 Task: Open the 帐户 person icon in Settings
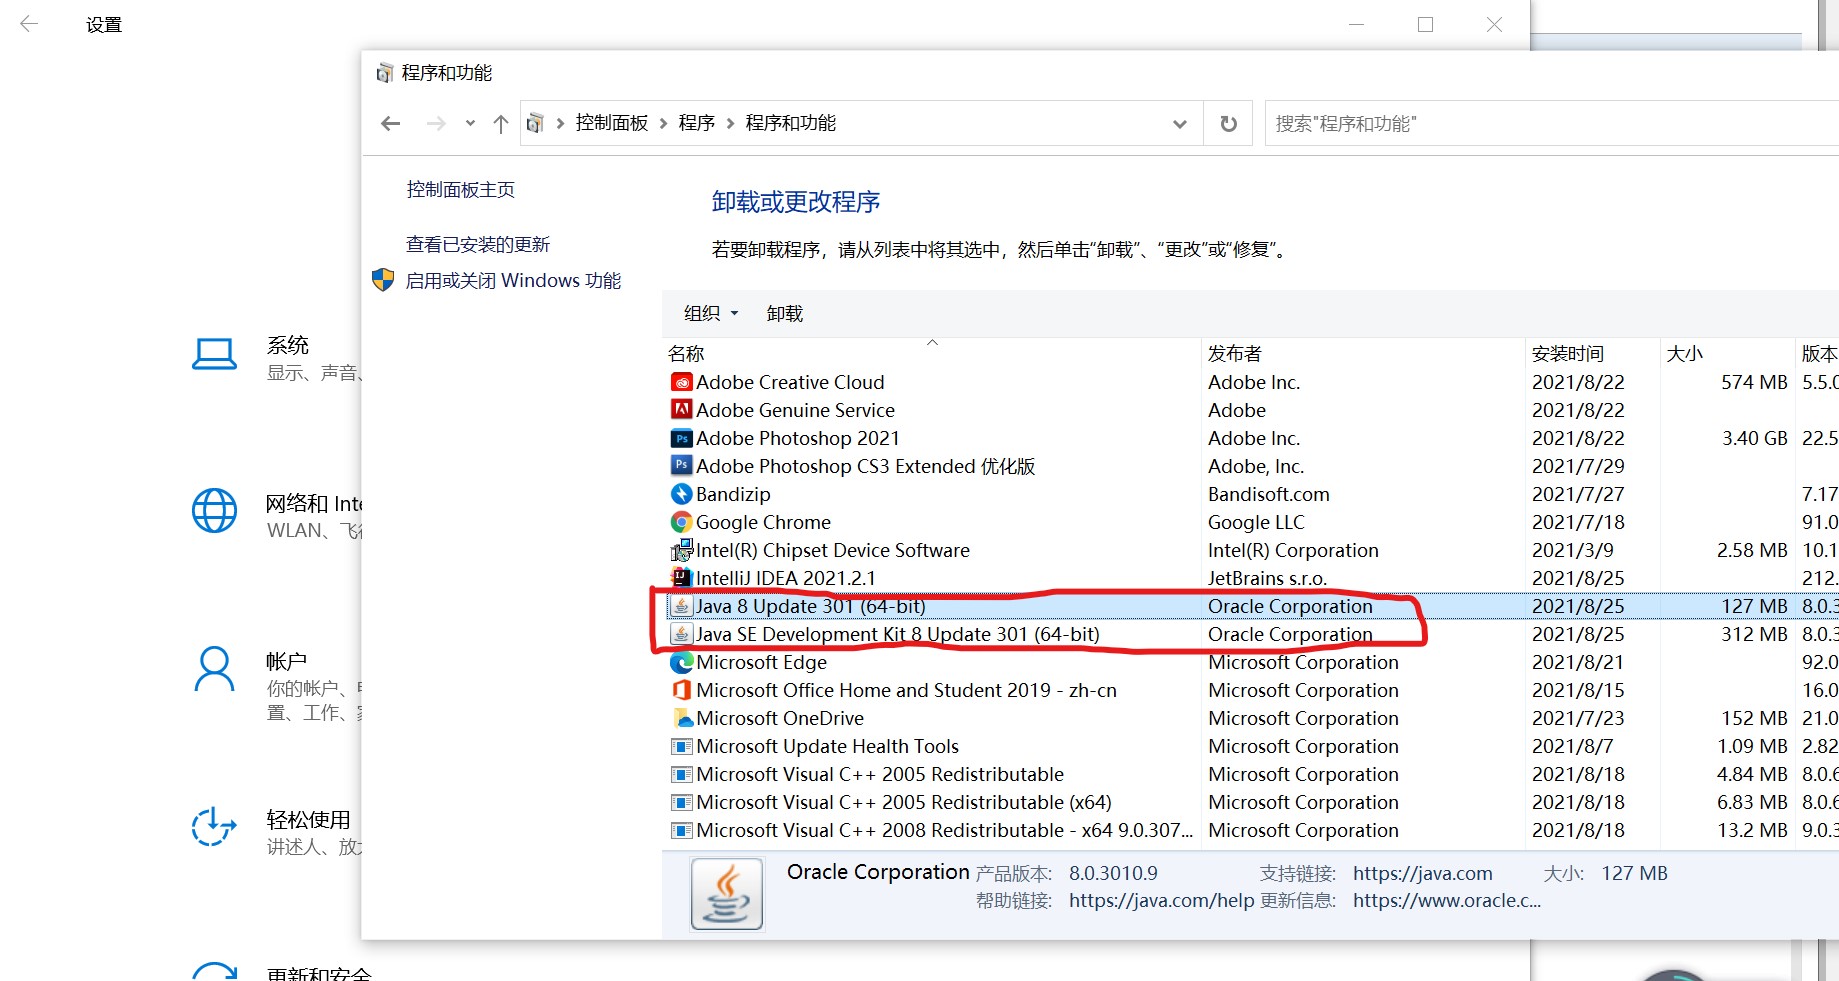tap(214, 669)
